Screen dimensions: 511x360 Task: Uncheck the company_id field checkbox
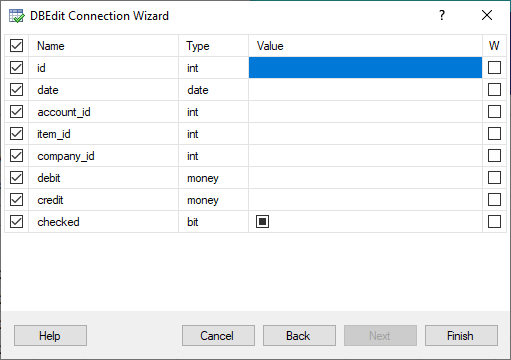(x=16, y=156)
